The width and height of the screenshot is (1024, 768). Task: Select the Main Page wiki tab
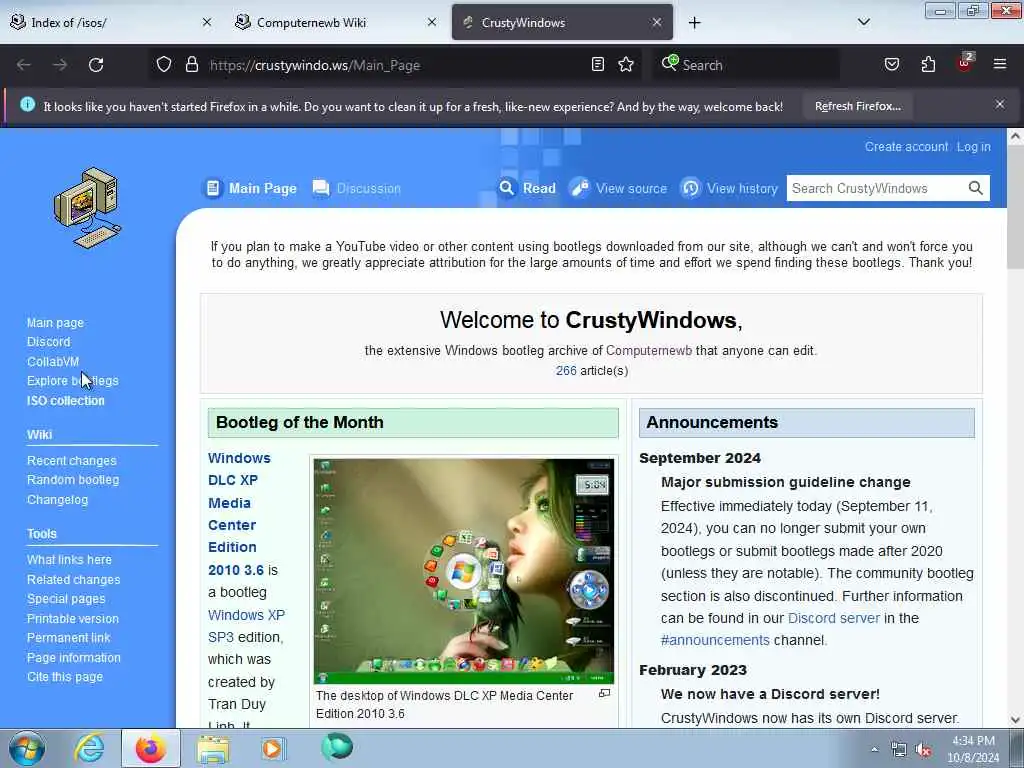coord(250,188)
